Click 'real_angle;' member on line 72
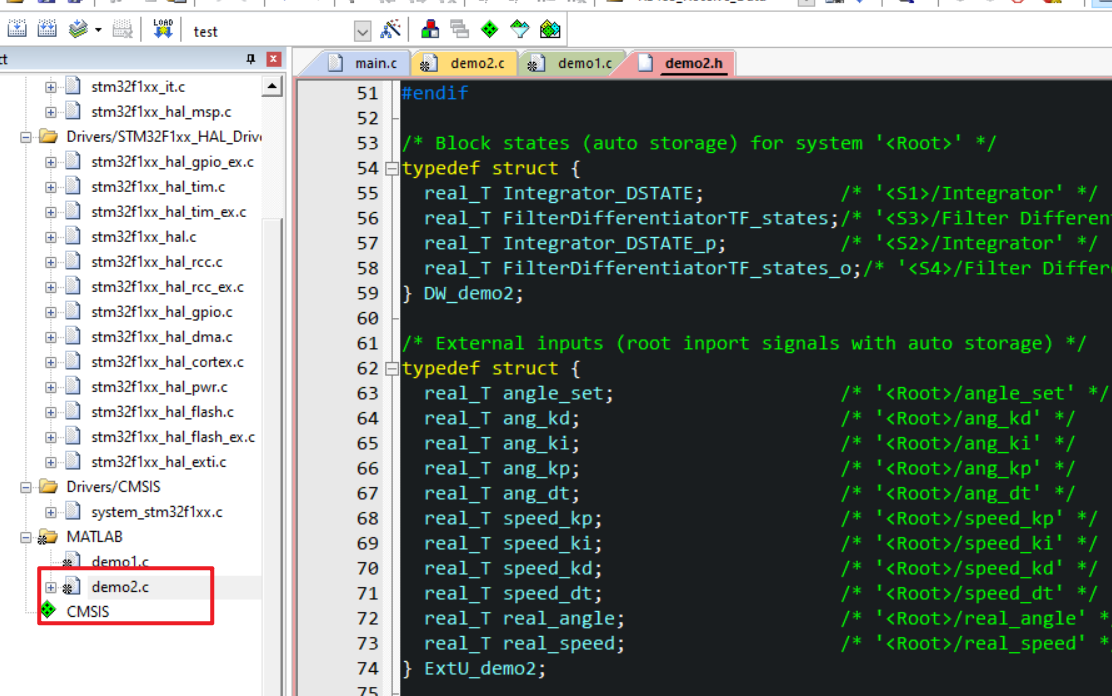Screen dimensions: 1112x696 click(564, 619)
